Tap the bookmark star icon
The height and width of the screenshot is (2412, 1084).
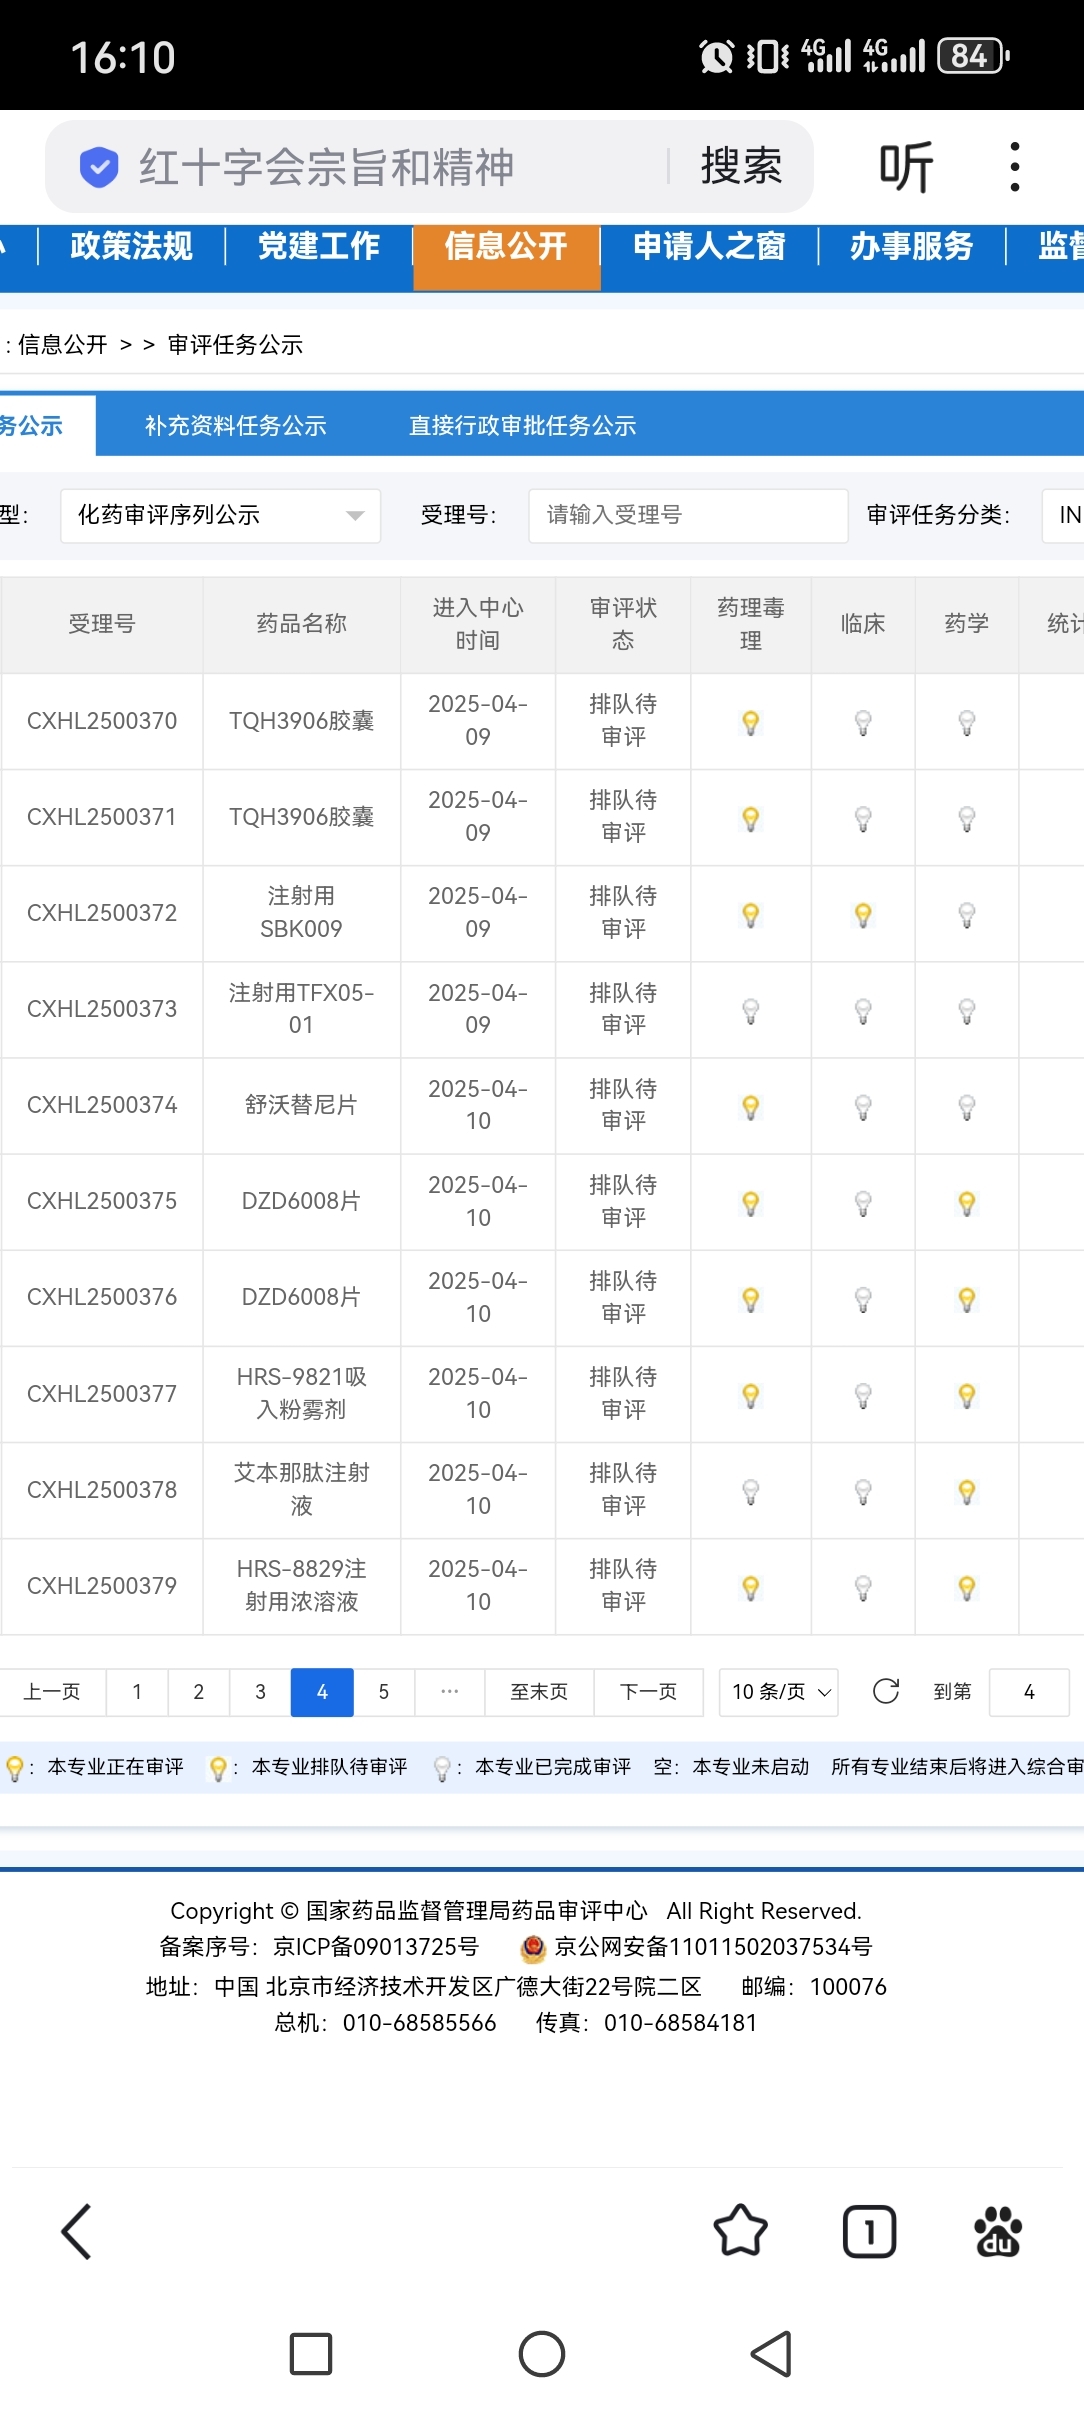pos(741,2230)
